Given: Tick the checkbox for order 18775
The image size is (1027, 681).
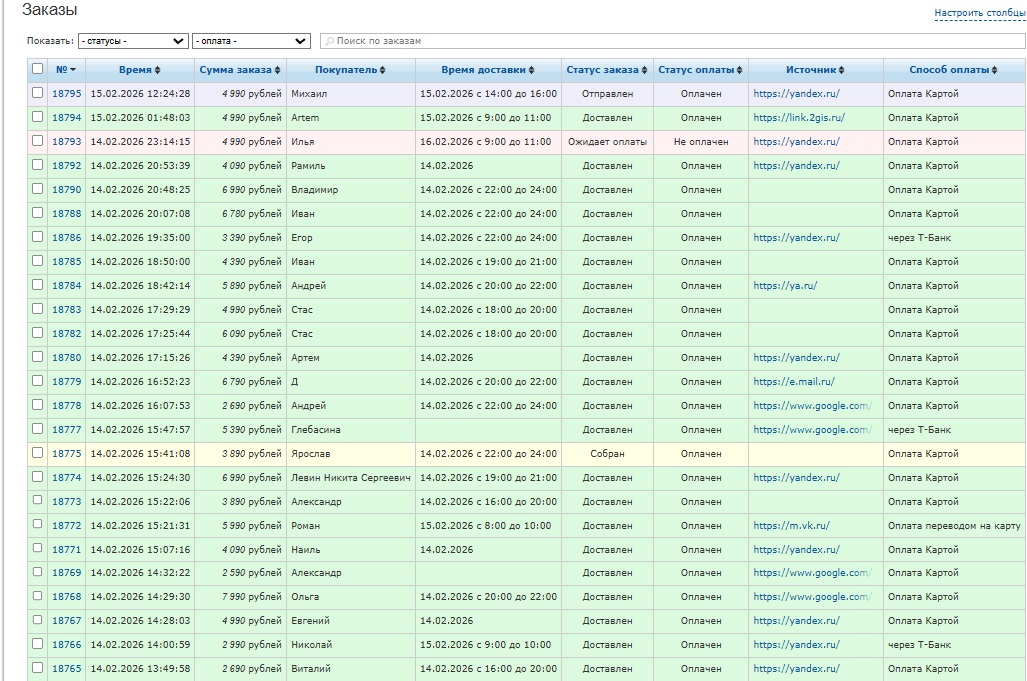Looking at the screenshot, I should click(x=38, y=453).
